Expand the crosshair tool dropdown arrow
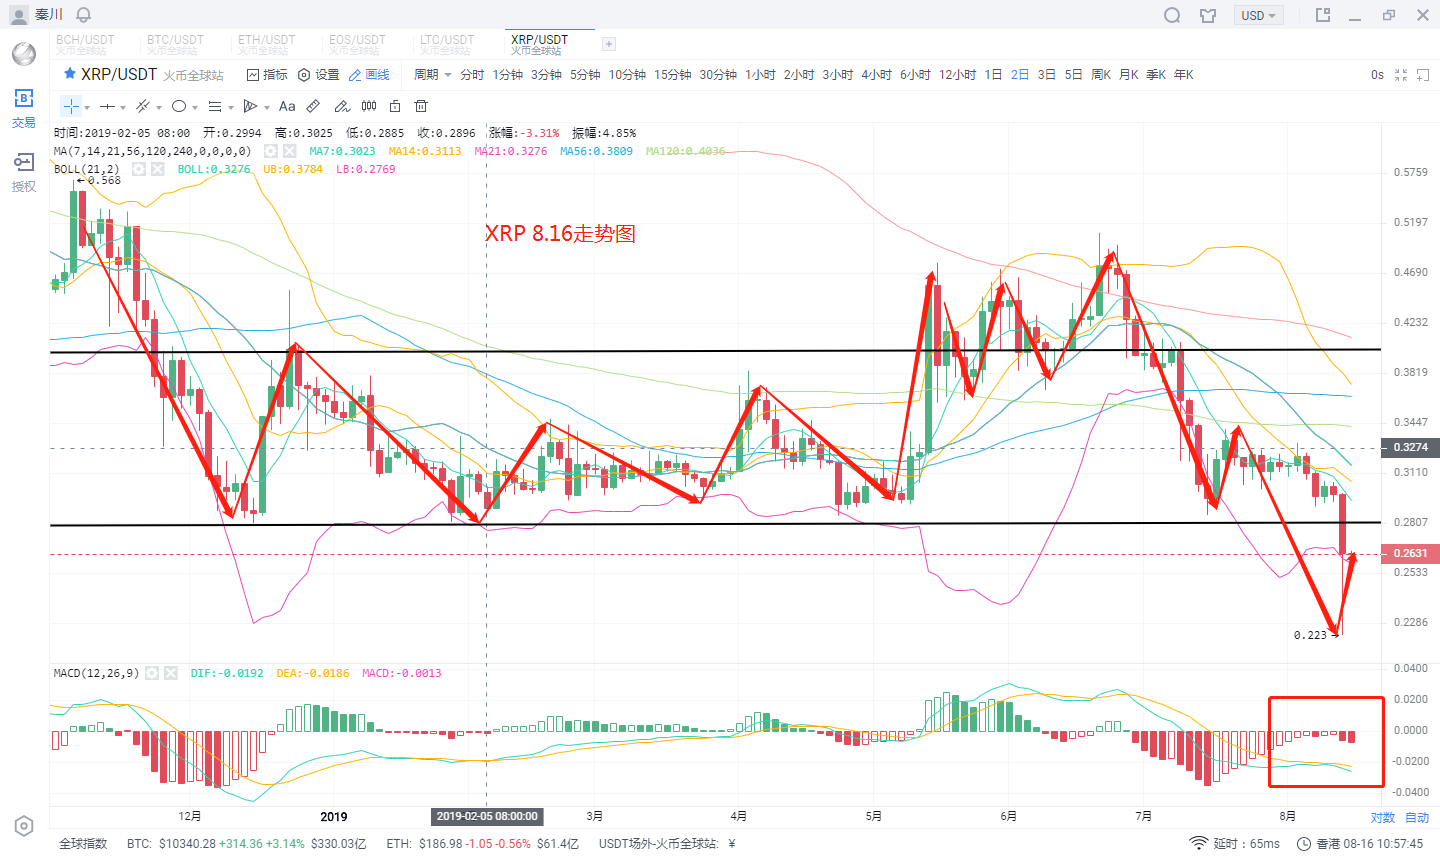1440x857 pixels. pyautogui.click(x=87, y=107)
